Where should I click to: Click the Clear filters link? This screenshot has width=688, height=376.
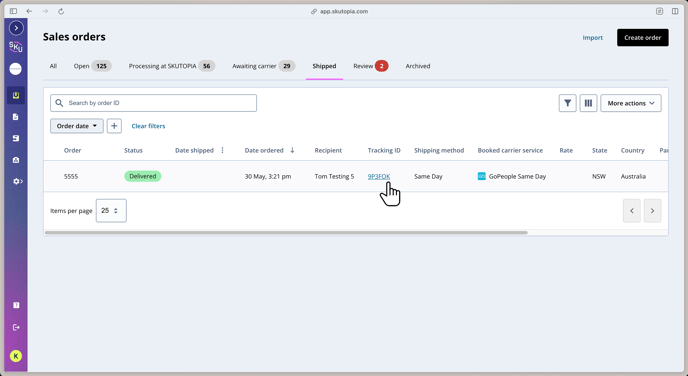[x=148, y=126]
